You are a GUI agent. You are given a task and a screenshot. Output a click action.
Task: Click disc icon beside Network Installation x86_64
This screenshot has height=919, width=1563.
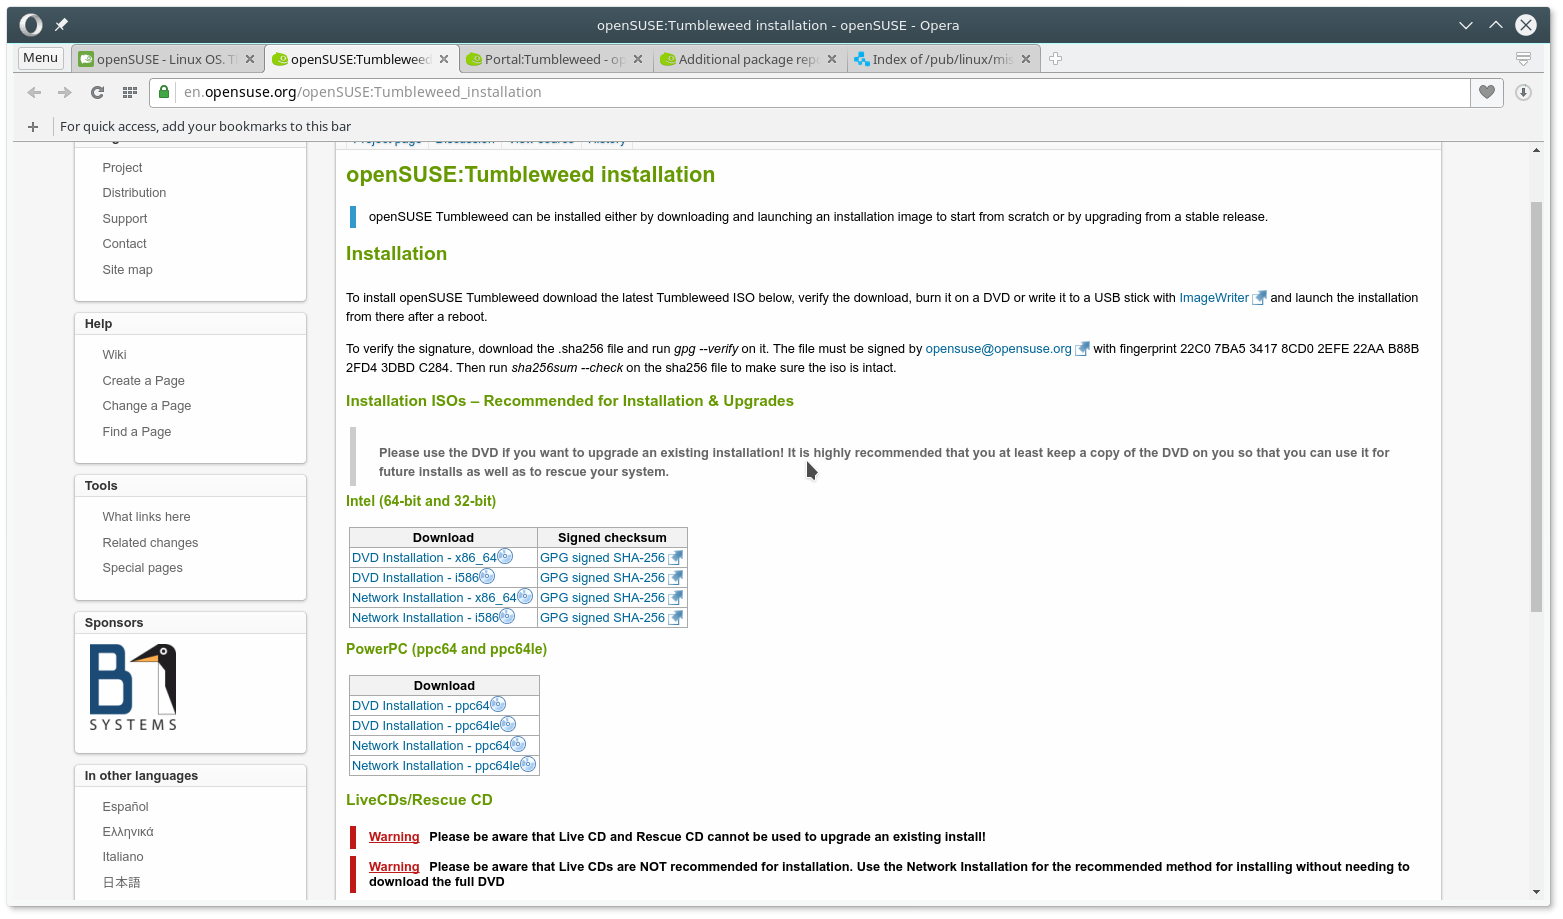tap(525, 596)
